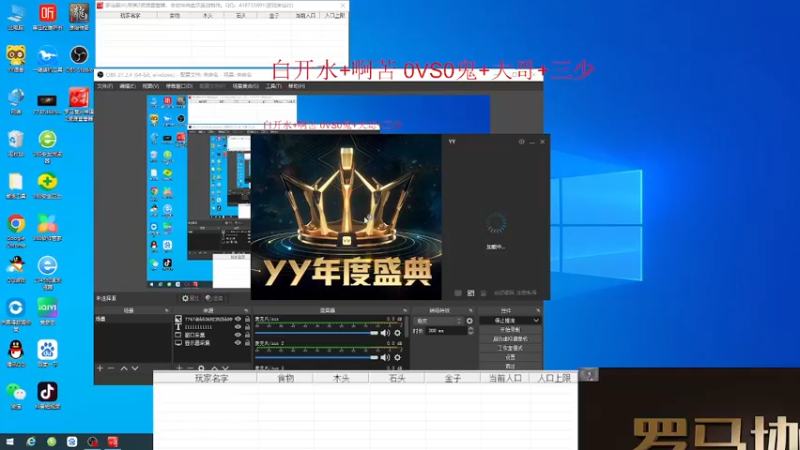Image resolution: width=800 pixels, height=450 pixels.
Task: Open Internet Explorer from the taskbar
Action: (x=31, y=441)
